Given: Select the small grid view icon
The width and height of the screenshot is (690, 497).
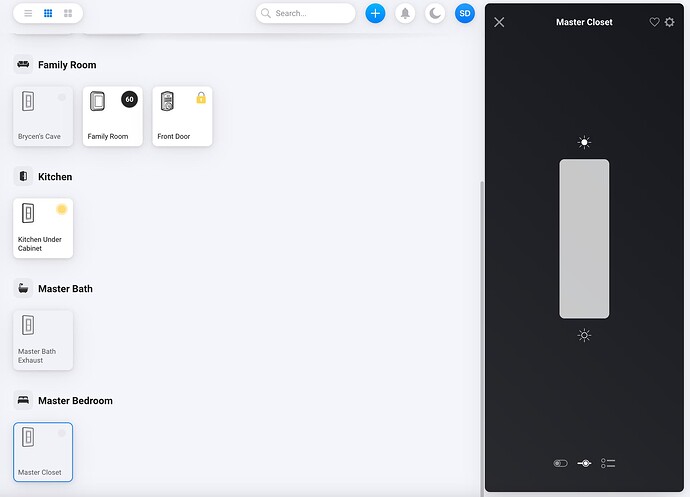Looking at the screenshot, I should [x=48, y=13].
